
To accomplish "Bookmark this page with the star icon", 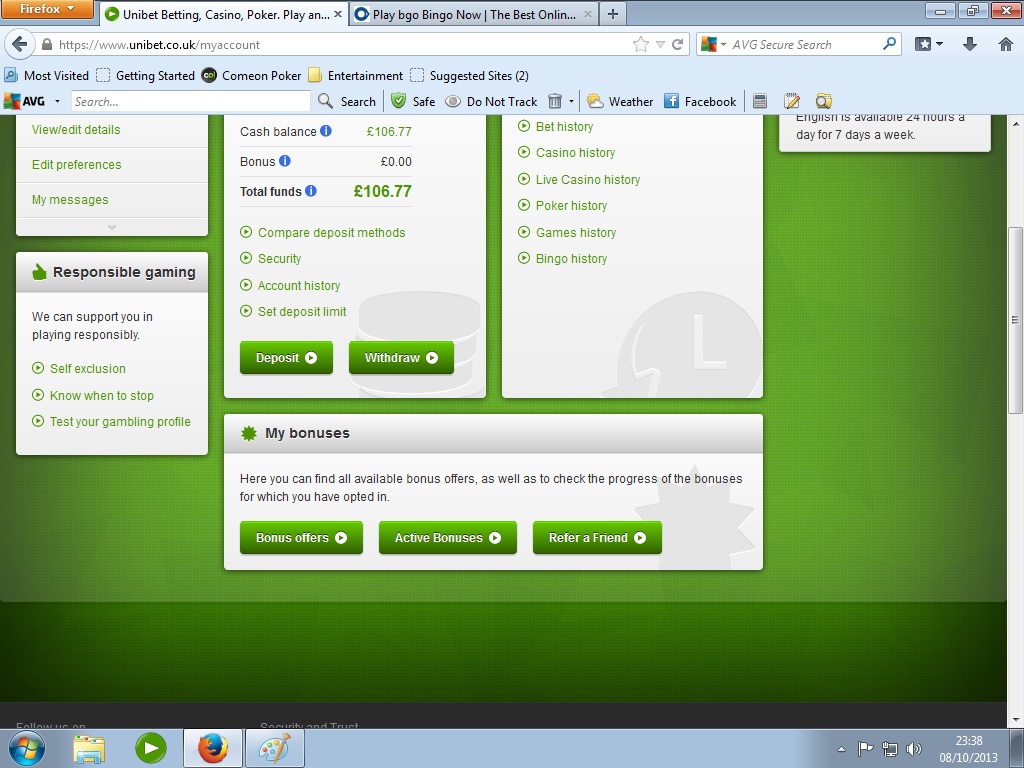I will [641, 45].
